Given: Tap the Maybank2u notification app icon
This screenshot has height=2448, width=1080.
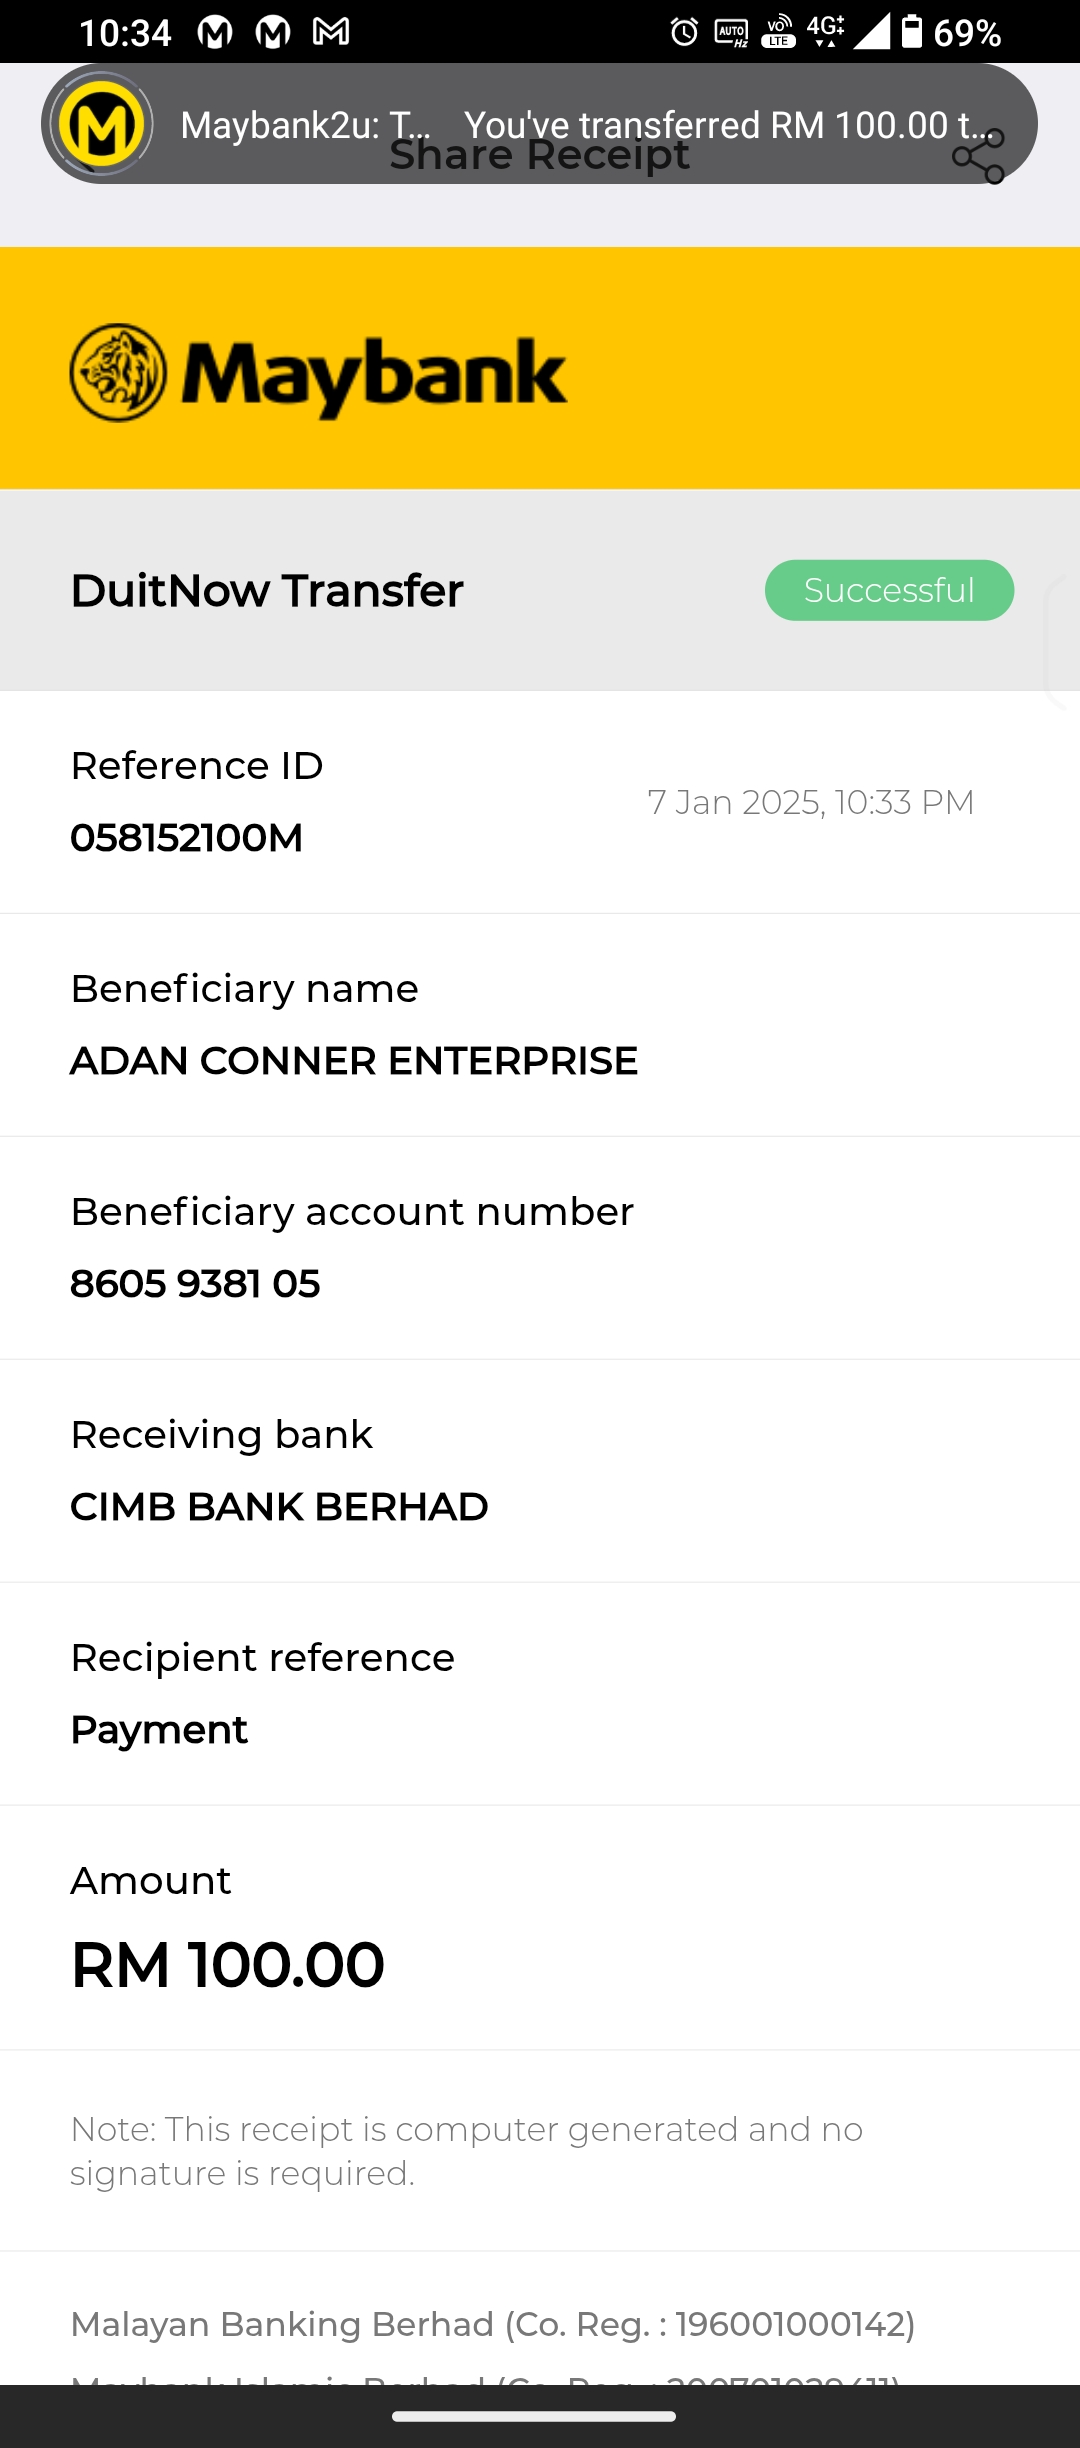Looking at the screenshot, I should [x=100, y=125].
